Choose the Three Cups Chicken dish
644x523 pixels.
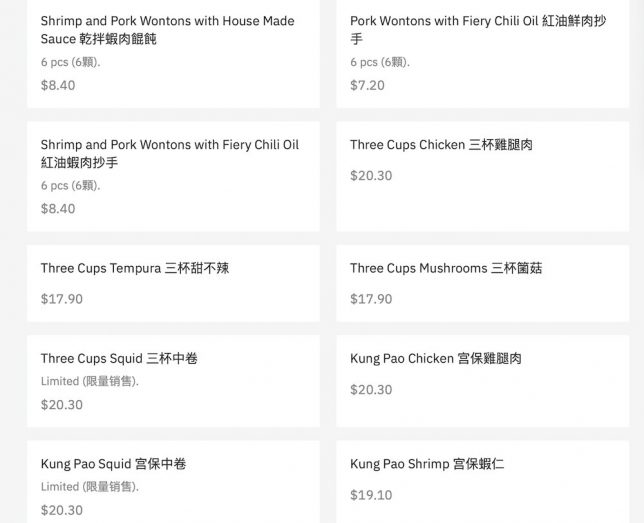pos(441,145)
